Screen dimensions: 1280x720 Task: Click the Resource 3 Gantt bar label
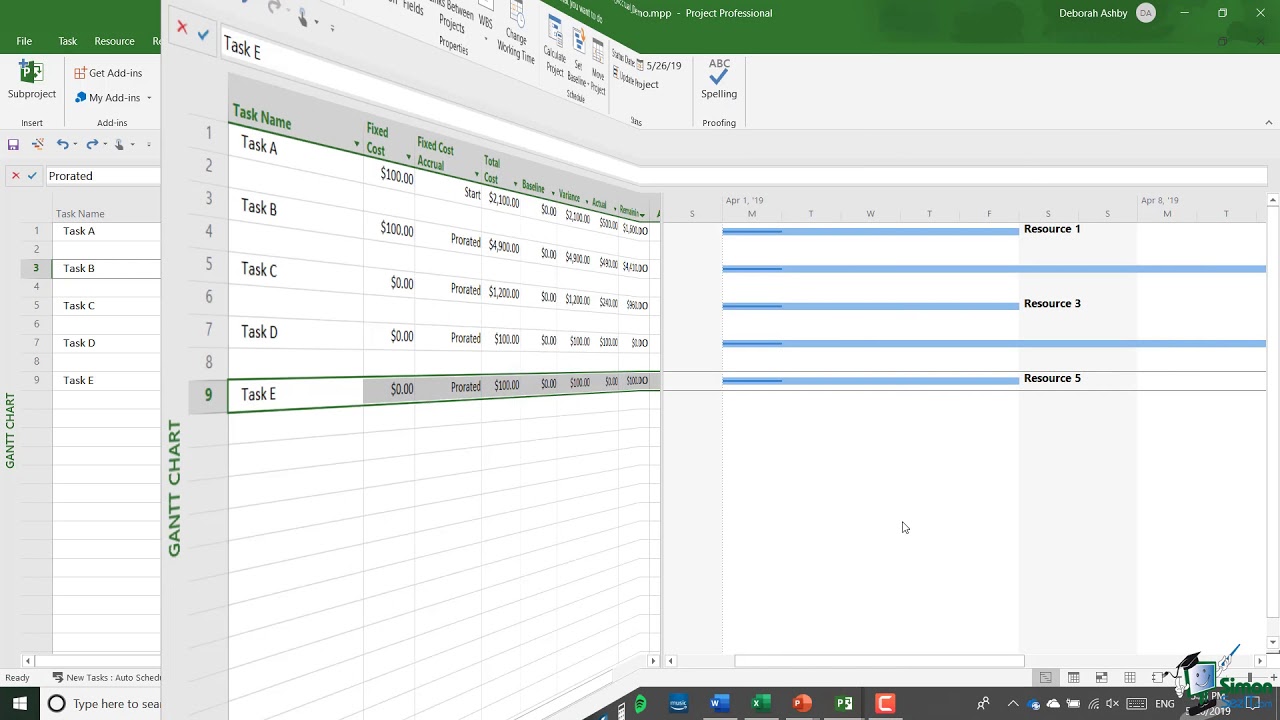(1052, 304)
